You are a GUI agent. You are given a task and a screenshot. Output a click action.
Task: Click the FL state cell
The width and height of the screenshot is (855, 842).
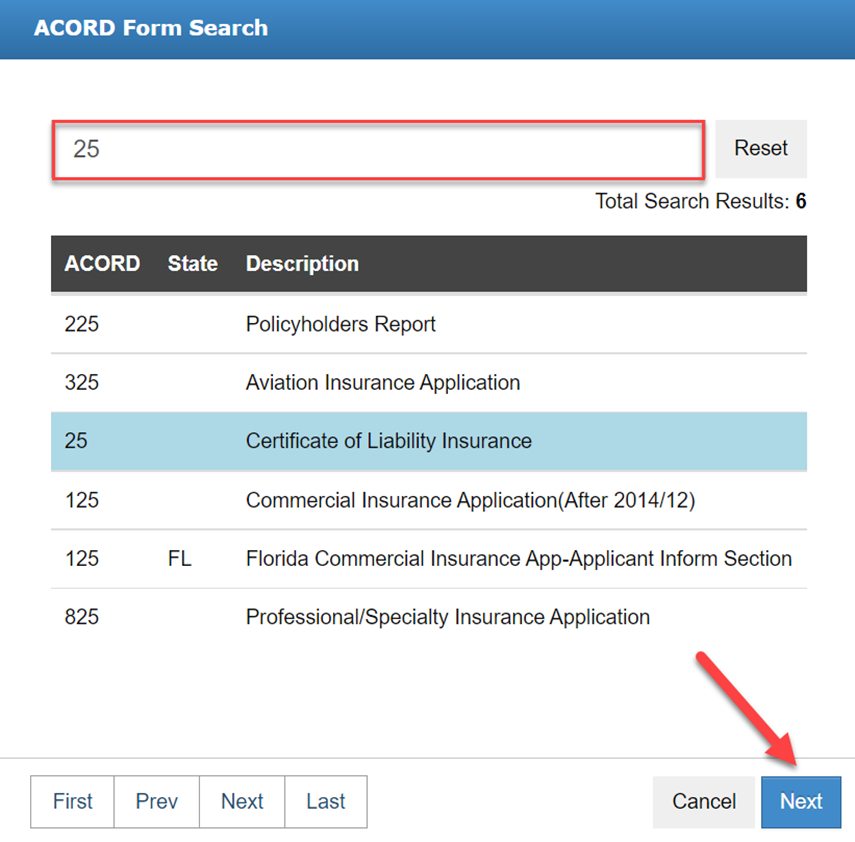pos(180,559)
